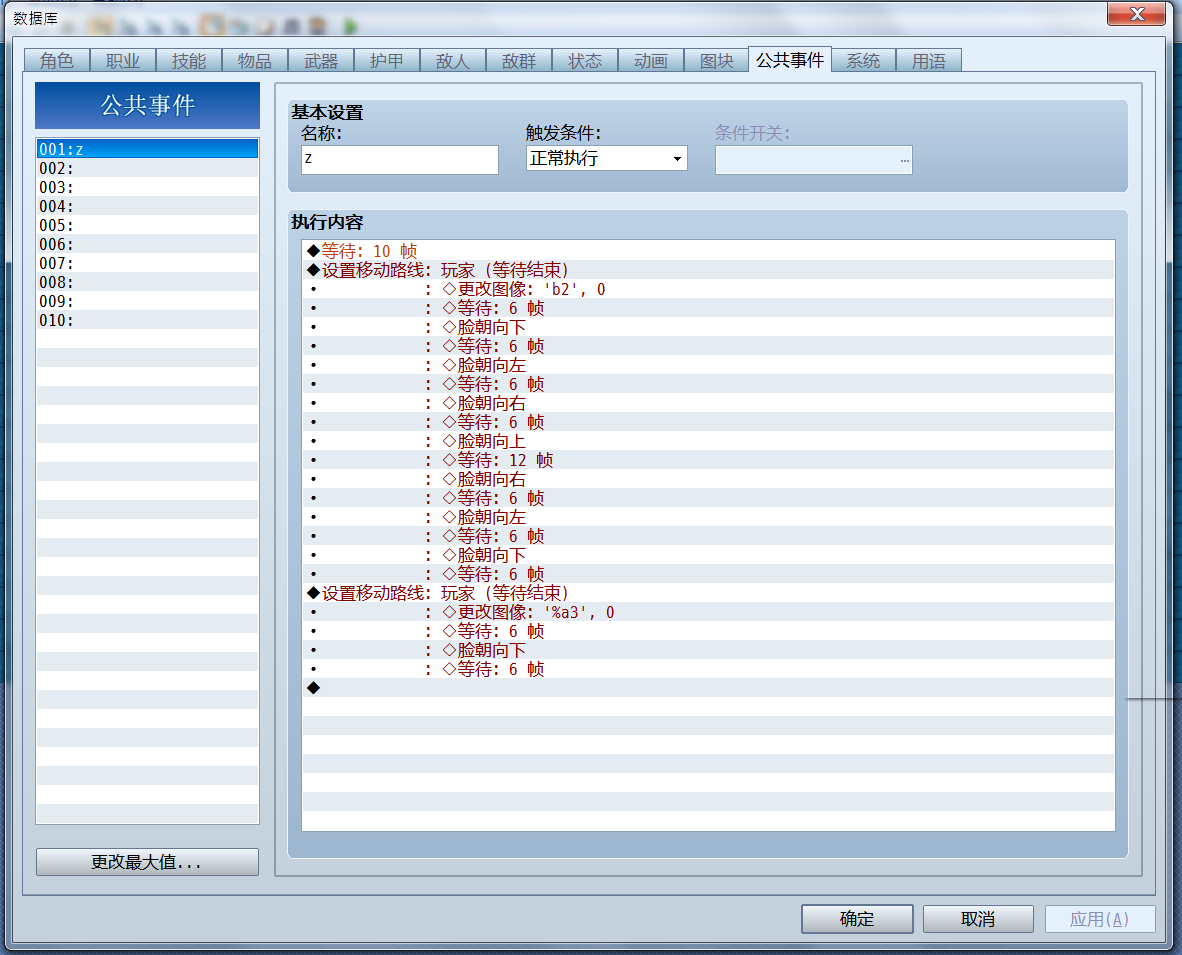Open the 角色 tab
Screen dimensions: 1182x955
(x=57, y=60)
